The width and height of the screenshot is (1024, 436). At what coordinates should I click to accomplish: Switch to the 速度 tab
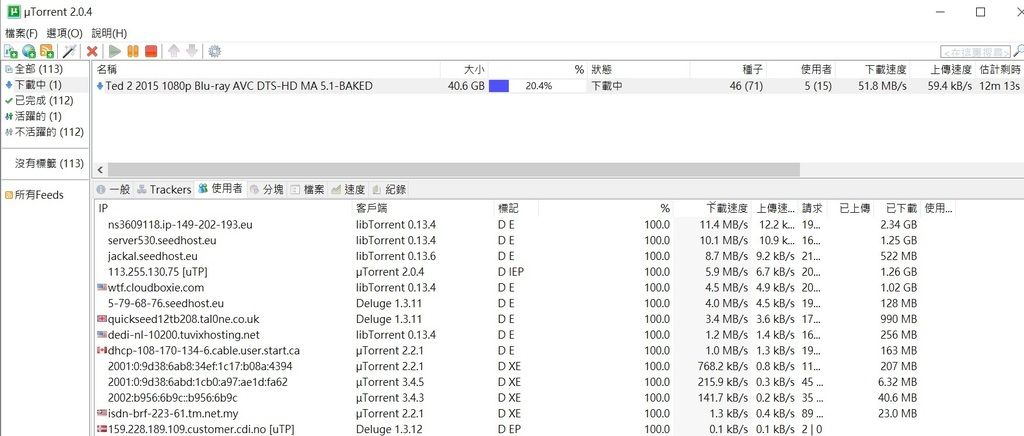click(348, 189)
